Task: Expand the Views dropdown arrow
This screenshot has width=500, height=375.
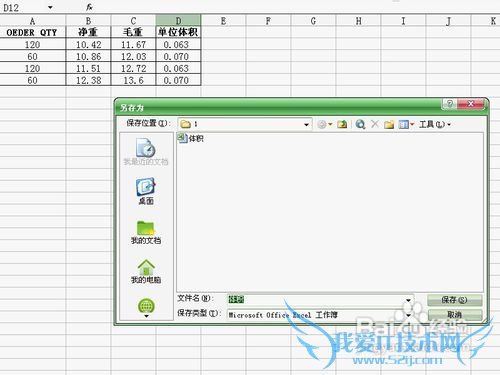Action: [x=412, y=124]
